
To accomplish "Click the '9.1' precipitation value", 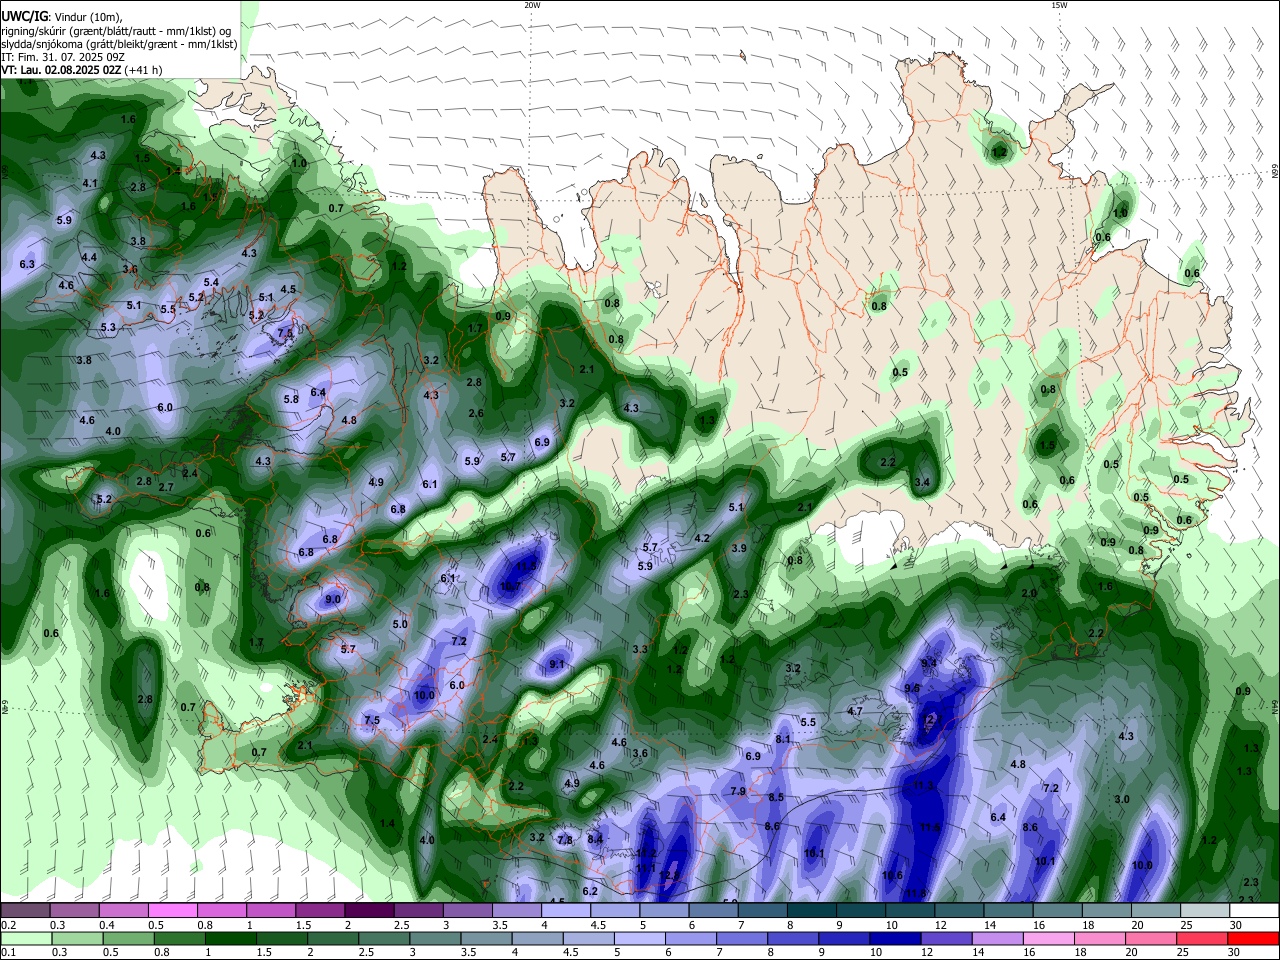I will [x=557, y=664].
